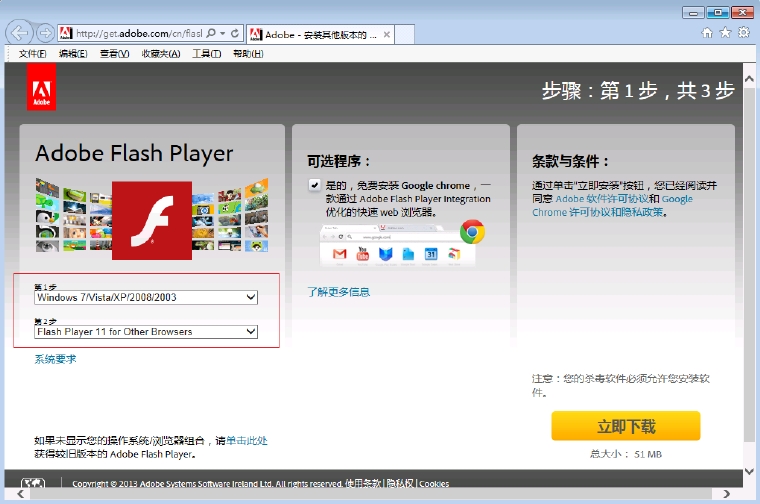The height and width of the screenshot is (504, 760).
Task: Maximize the browser window
Action: (718, 13)
